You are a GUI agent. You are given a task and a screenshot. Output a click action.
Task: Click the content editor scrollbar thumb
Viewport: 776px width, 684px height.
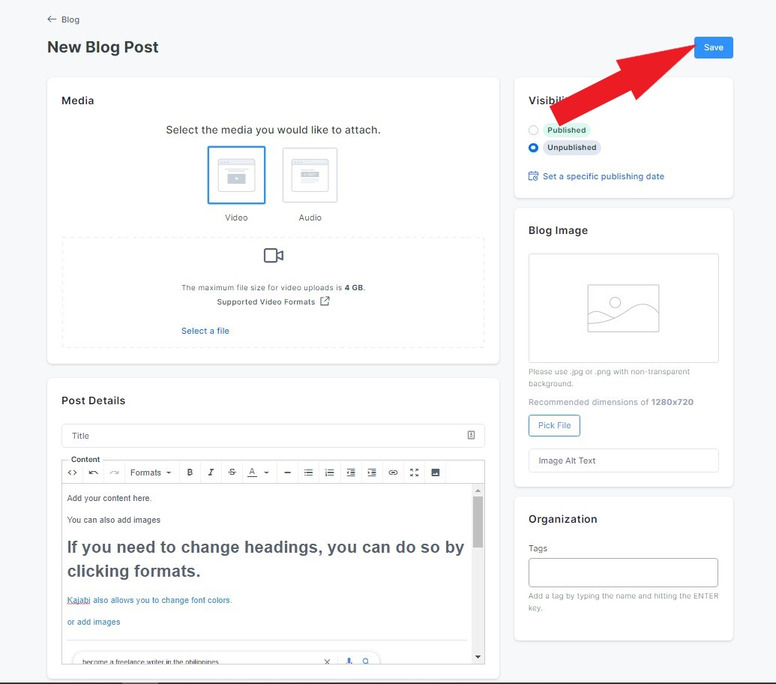pos(478,522)
